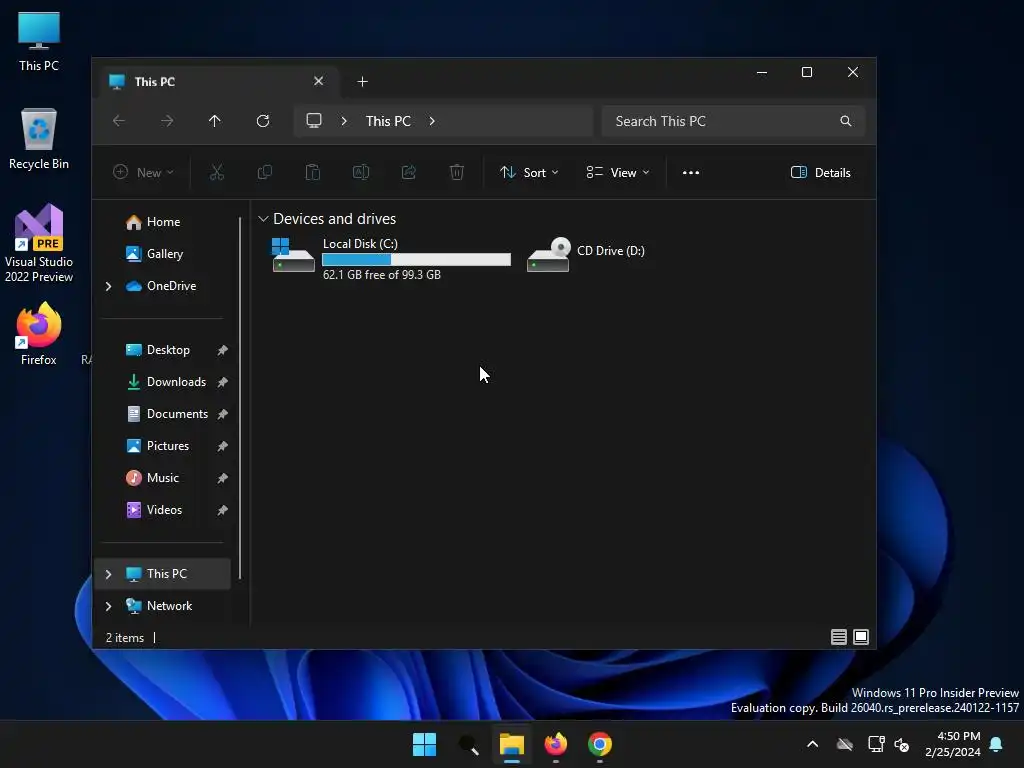Switch to details list view icon in status bar

point(839,637)
